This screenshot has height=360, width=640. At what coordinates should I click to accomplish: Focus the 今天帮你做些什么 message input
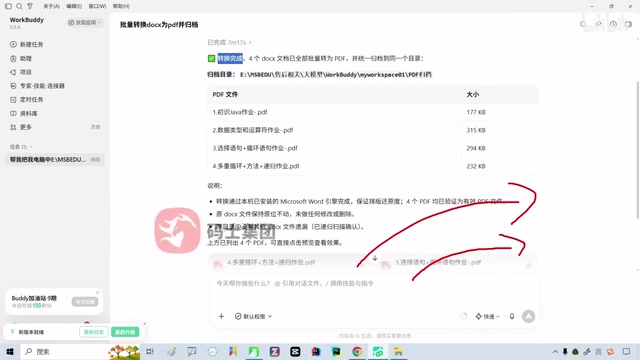pos(374,283)
